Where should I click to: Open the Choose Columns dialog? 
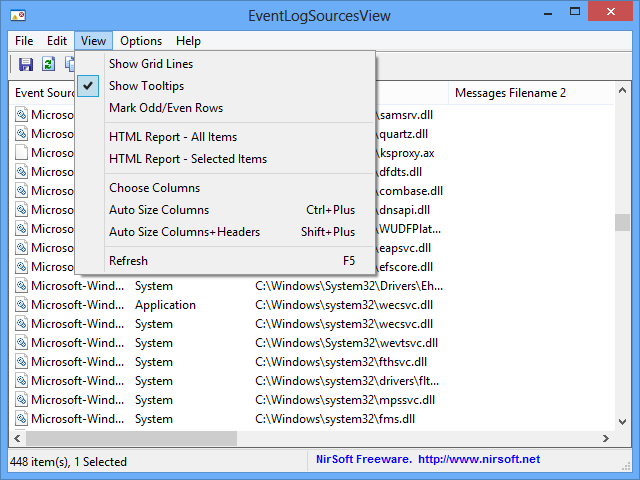point(225,188)
